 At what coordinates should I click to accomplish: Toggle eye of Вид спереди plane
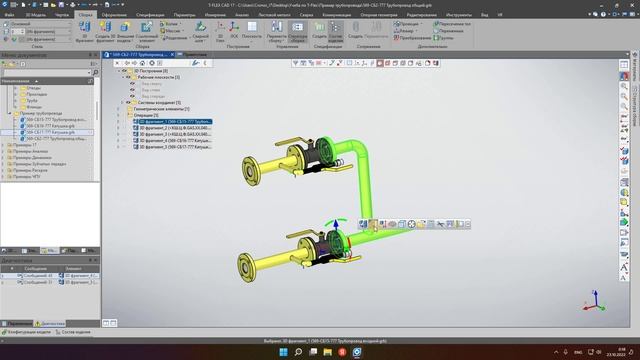coord(132,96)
